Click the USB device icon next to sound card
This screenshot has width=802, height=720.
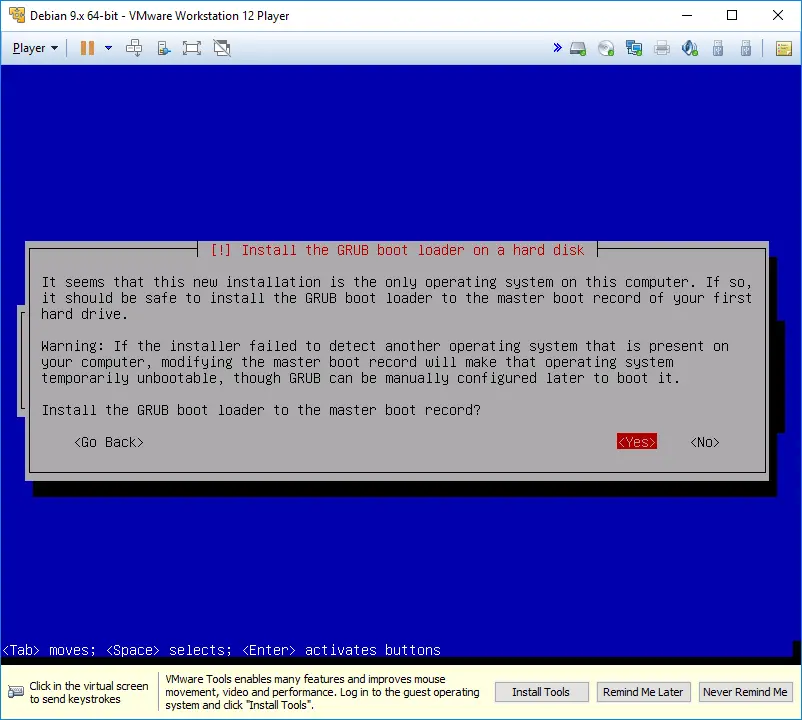718,49
